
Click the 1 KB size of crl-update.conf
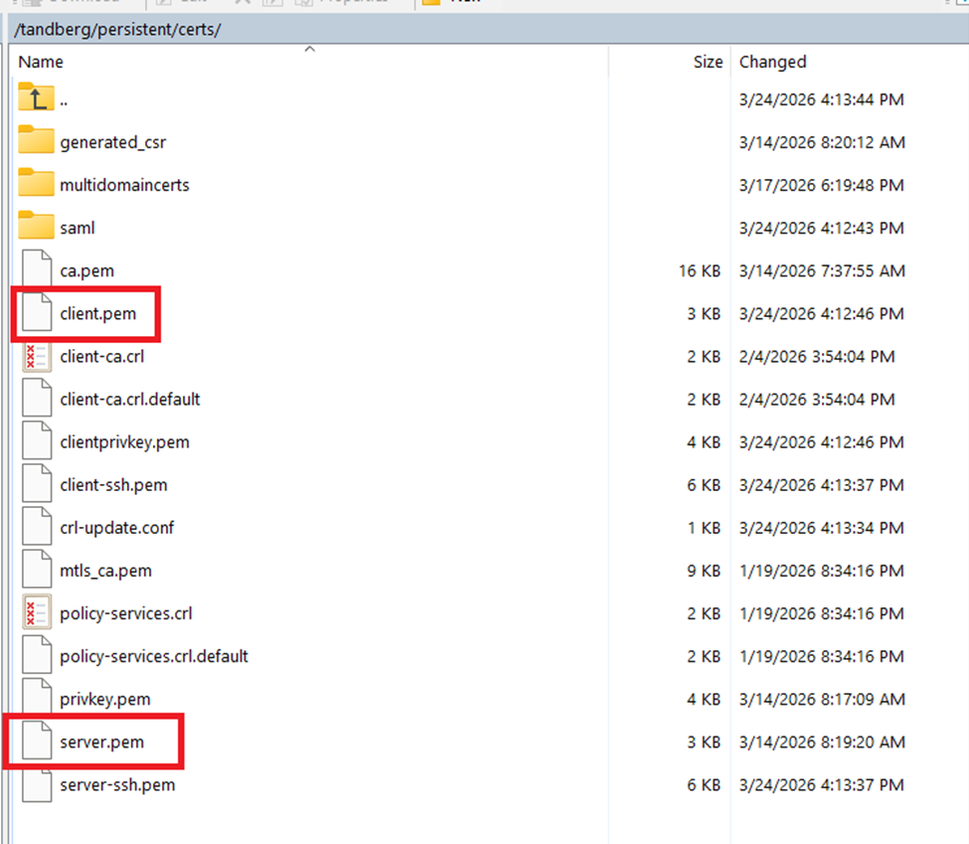(x=704, y=528)
